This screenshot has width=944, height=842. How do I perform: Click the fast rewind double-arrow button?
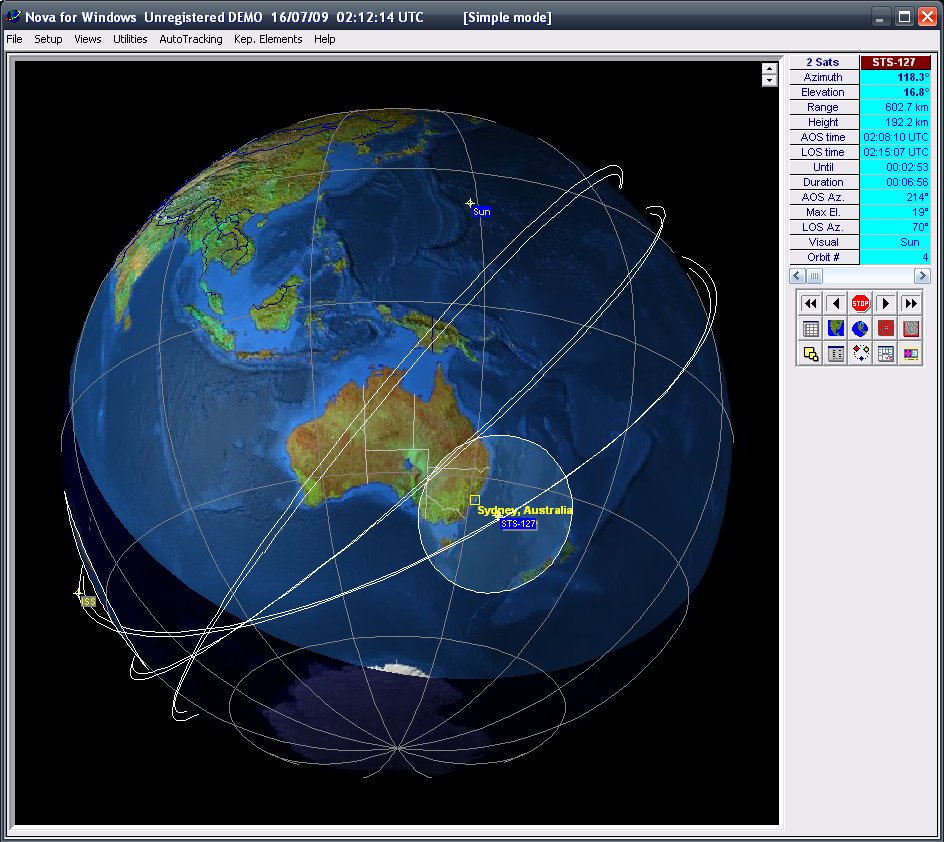[810, 303]
